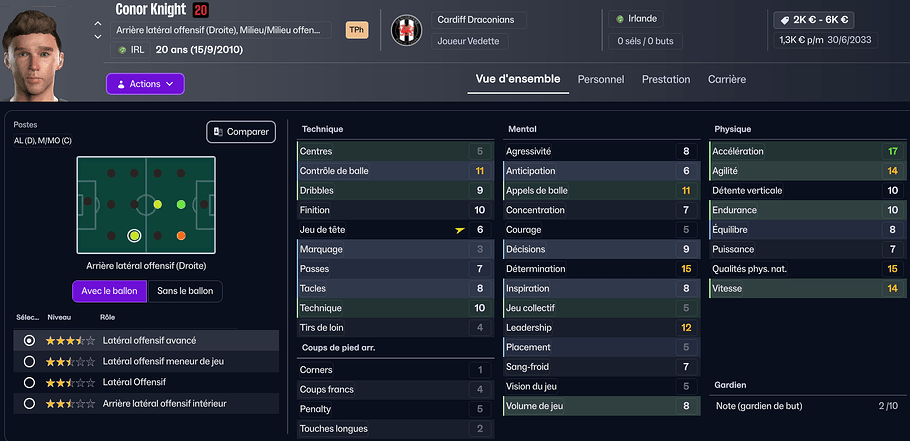Open the Actions dropdown menu
This screenshot has height=441, width=910.
coord(145,84)
